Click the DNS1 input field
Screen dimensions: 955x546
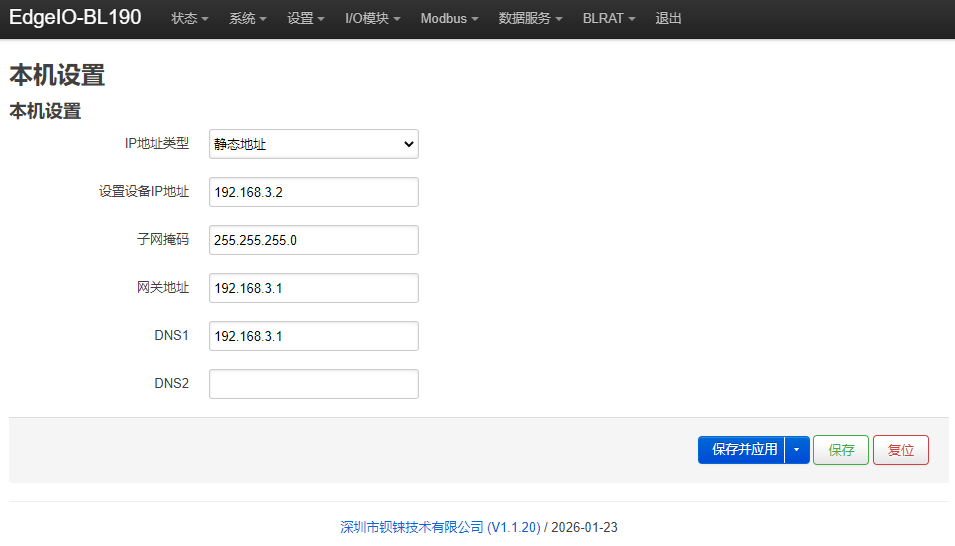coord(314,336)
